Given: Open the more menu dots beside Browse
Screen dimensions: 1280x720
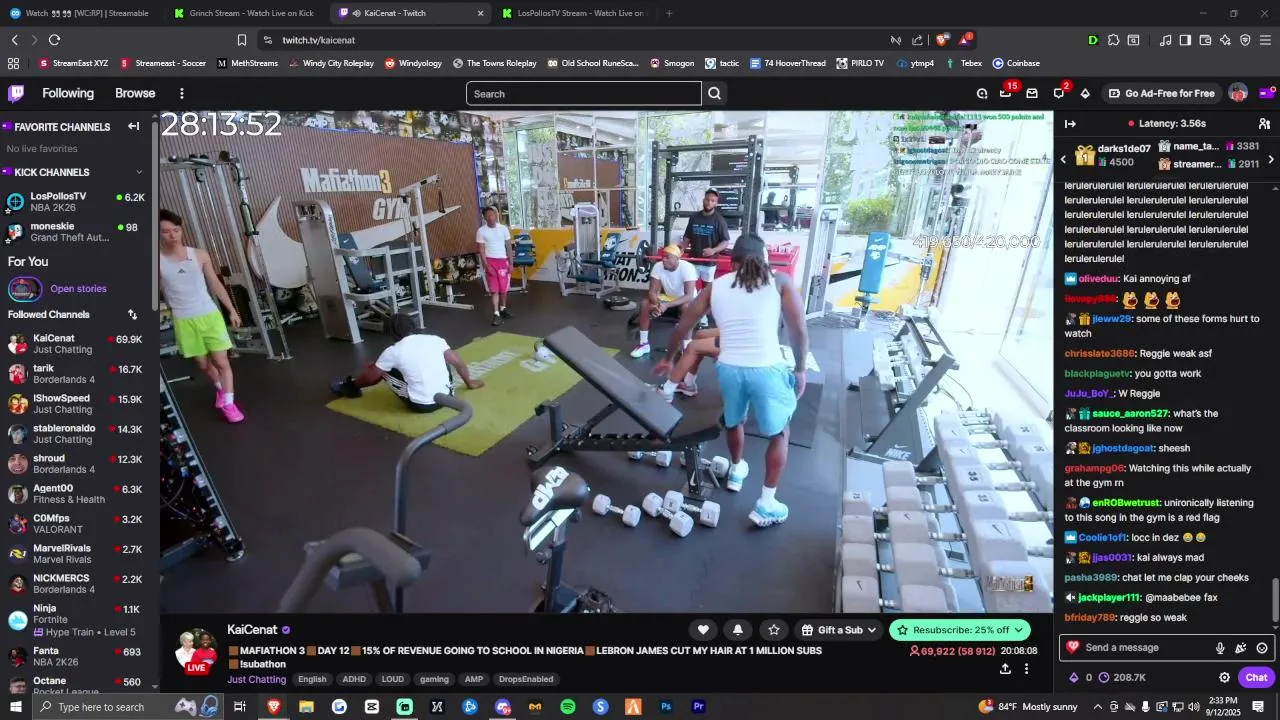Looking at the screenshot, I should 181,93.
